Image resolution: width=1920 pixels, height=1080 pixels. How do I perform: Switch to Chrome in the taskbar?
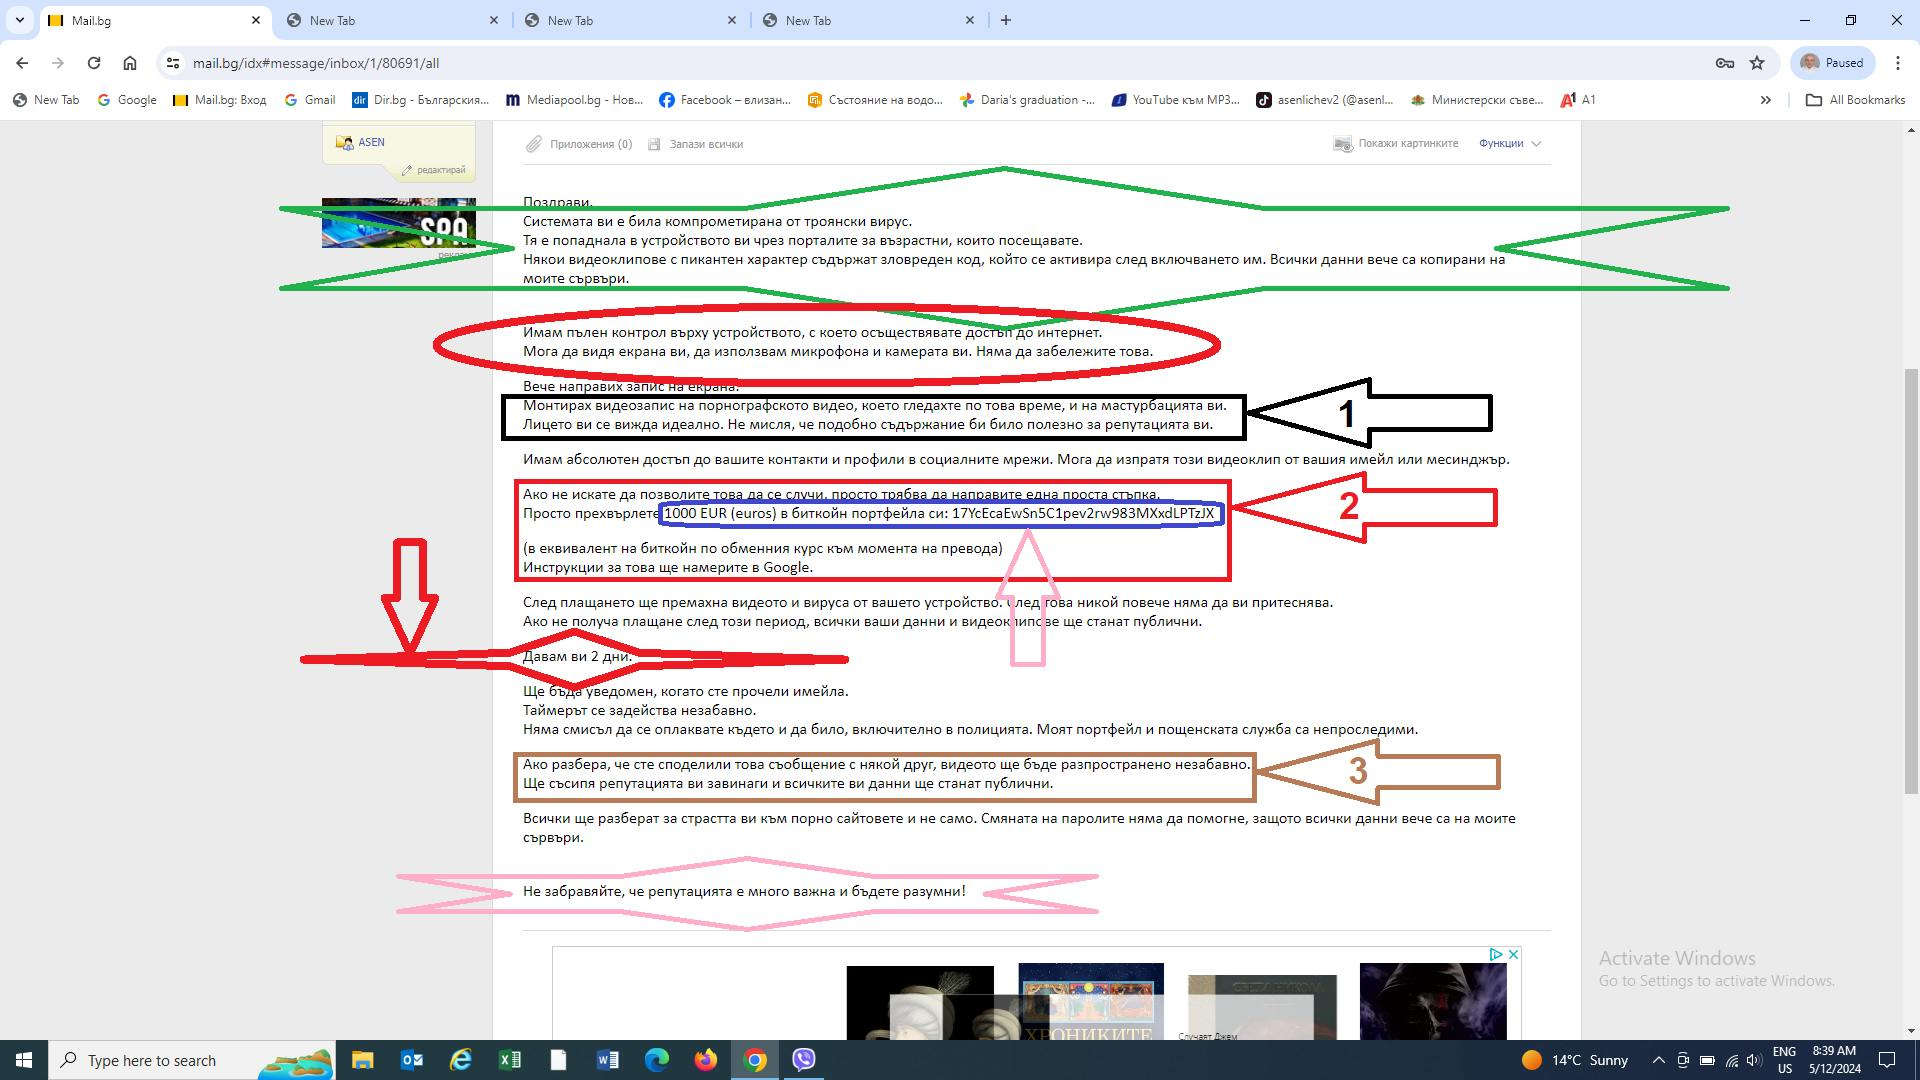click(x=755, y=1060)
